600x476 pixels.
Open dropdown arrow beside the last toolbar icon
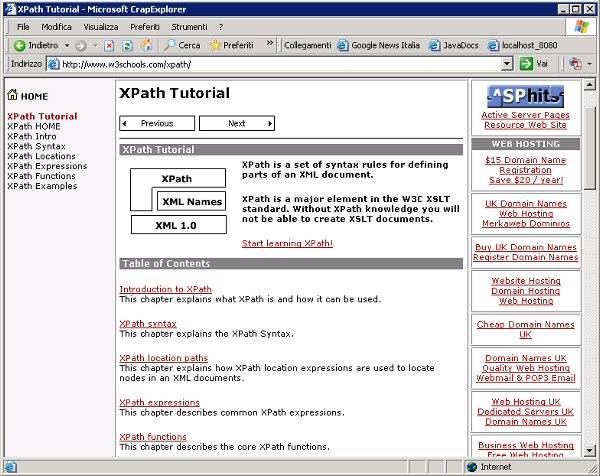tap(590, 64)
